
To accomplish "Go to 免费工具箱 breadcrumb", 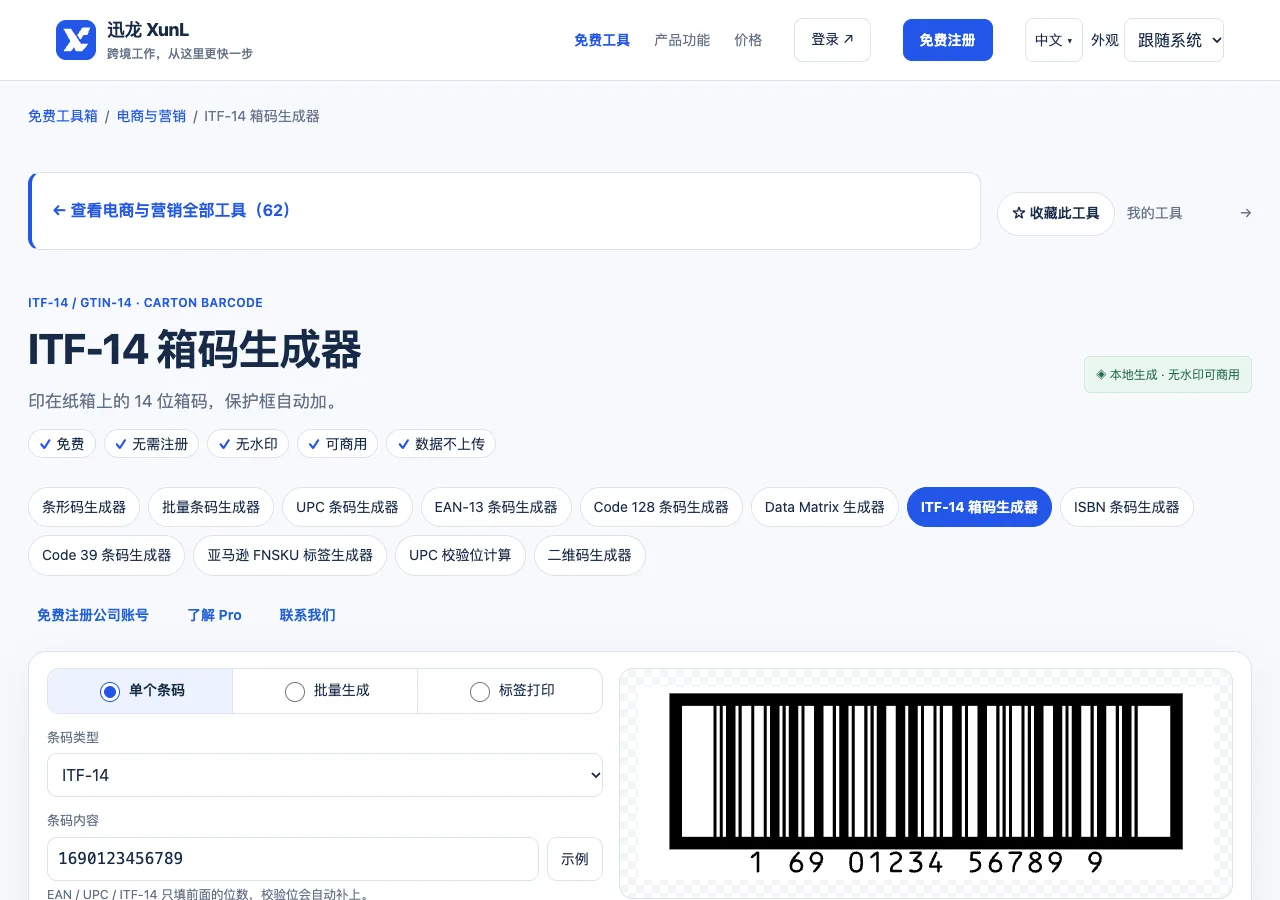I will 63,116.
